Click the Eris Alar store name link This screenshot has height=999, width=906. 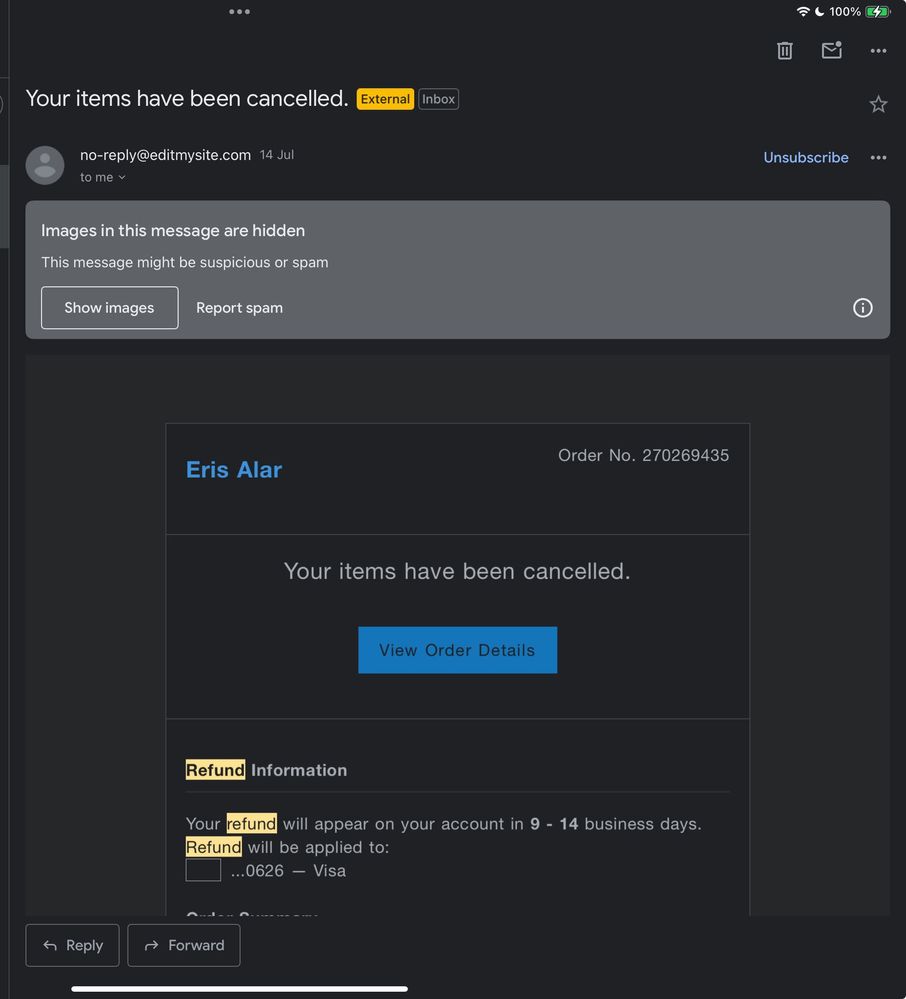pyautogui.click(x=234, y=470)
